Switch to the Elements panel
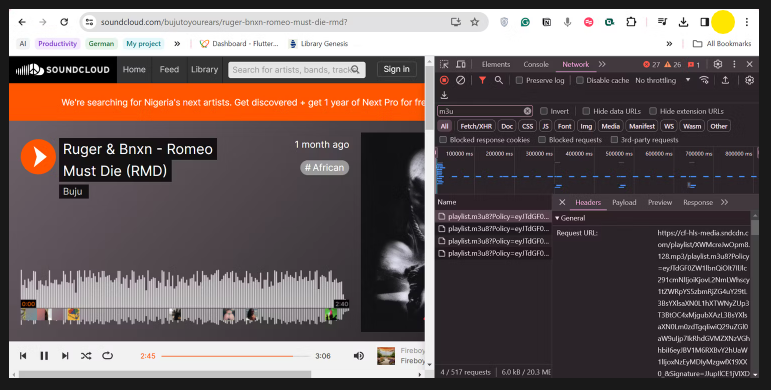The image size is (771, 390). point(496,64)
